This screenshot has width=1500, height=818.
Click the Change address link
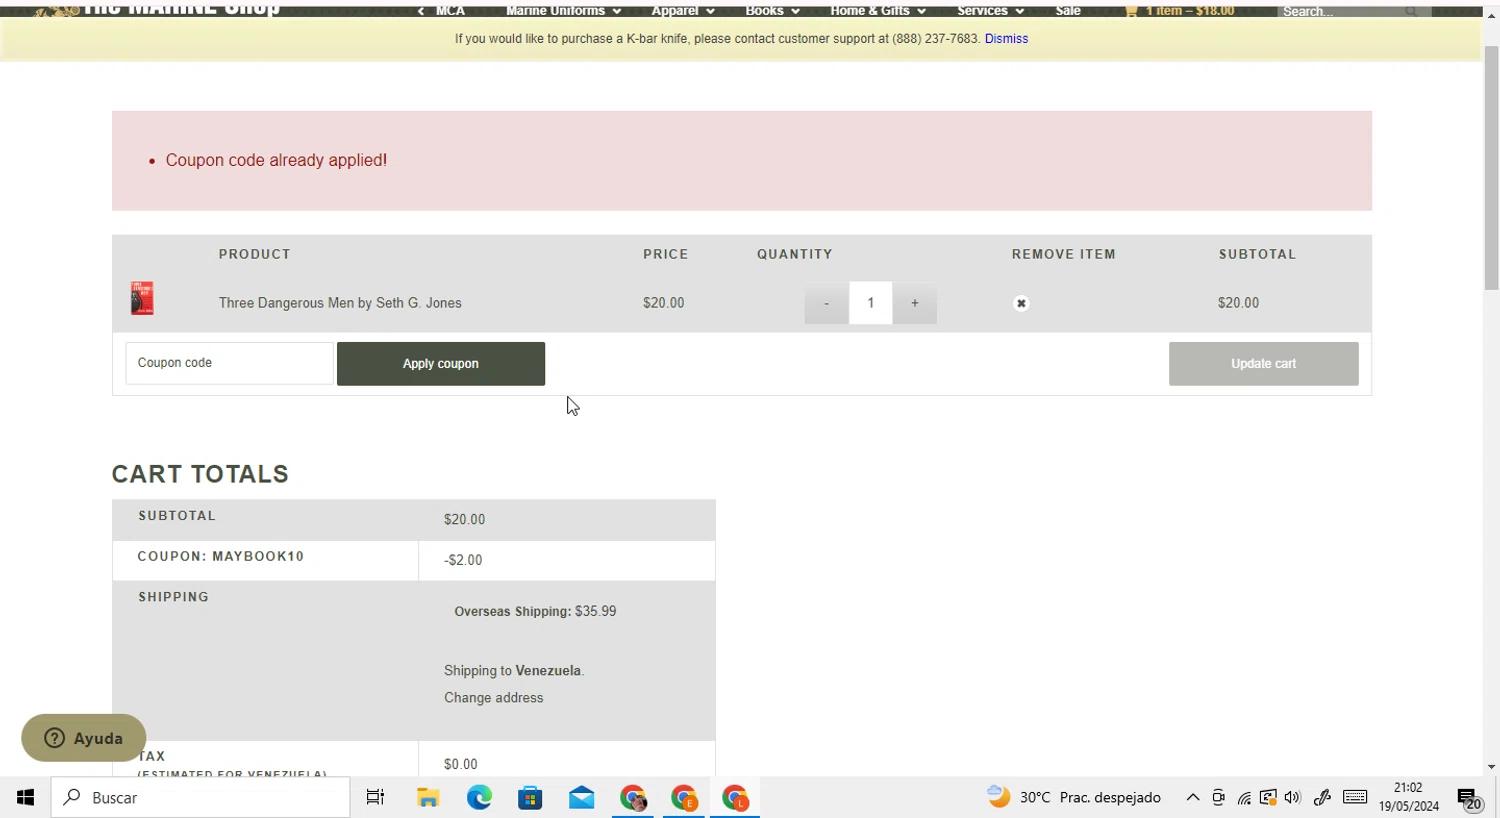point(494,698)
